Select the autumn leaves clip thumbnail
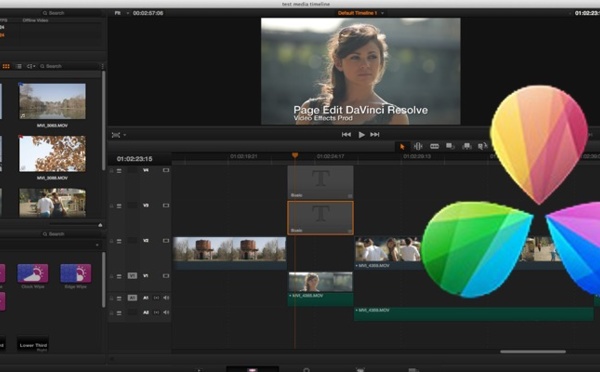The image size is (600, 372). [52, 153]
